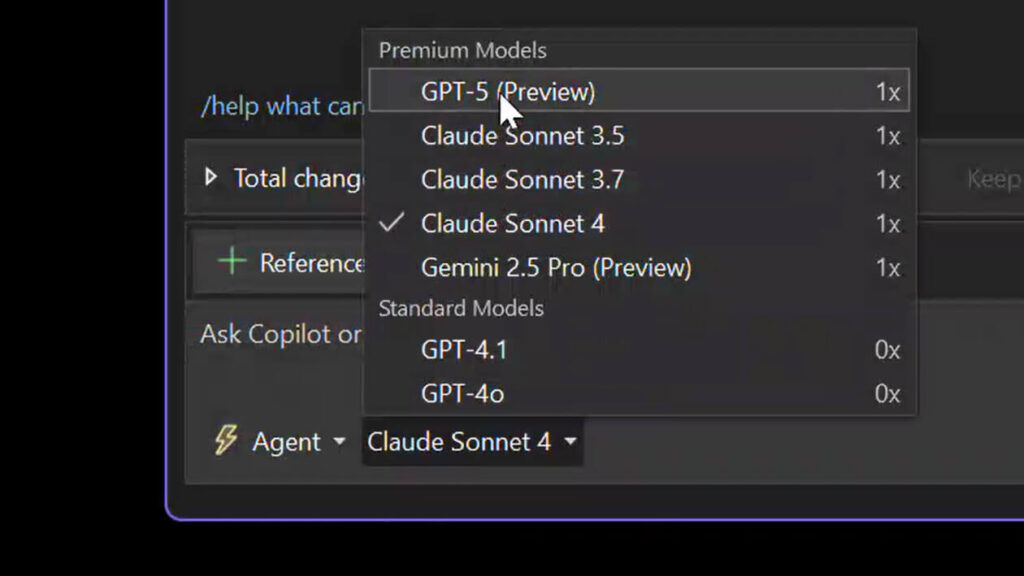The width and height of the screenshot is (1024, 576).
Task: Click the checkmark beside Claude Sonnet 4
Action: (x=390, y=223)
